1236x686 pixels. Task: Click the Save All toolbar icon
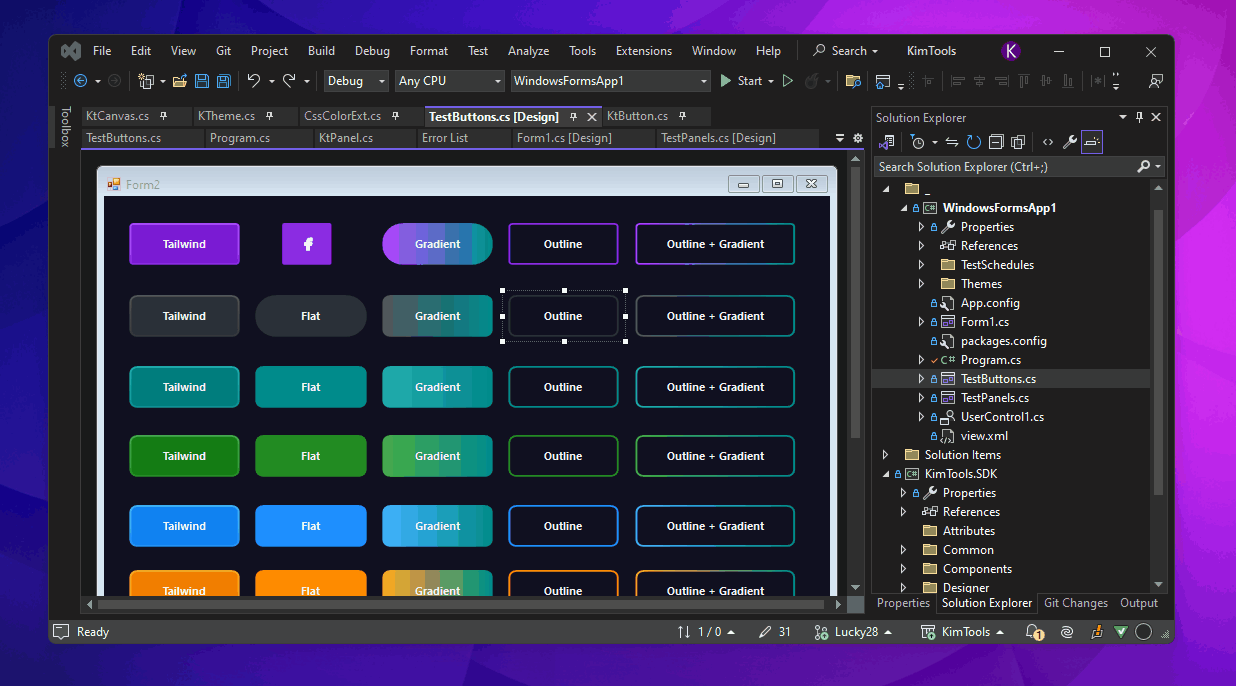pyautogui.click(x=224, y=81)
